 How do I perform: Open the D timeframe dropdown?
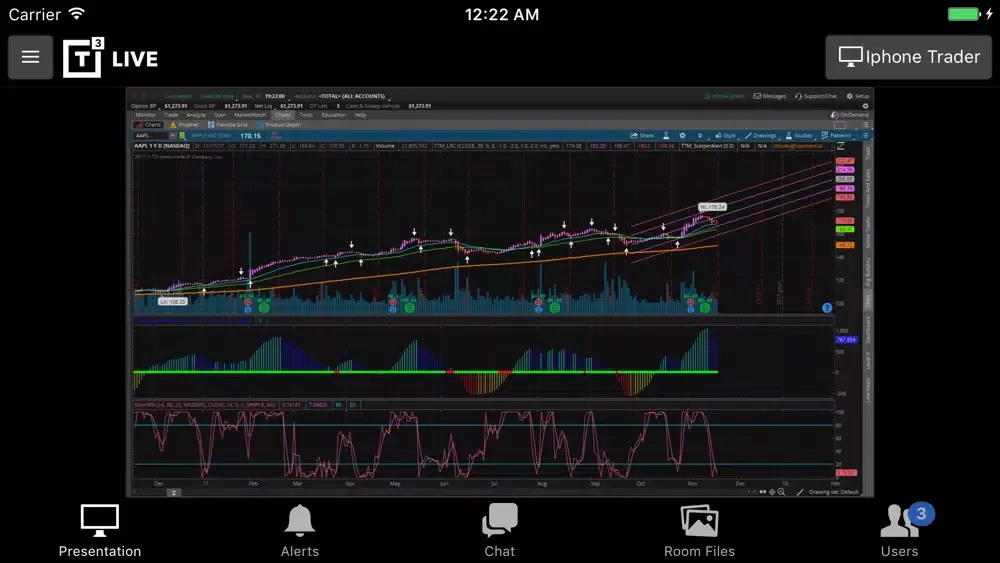[700, 136]
